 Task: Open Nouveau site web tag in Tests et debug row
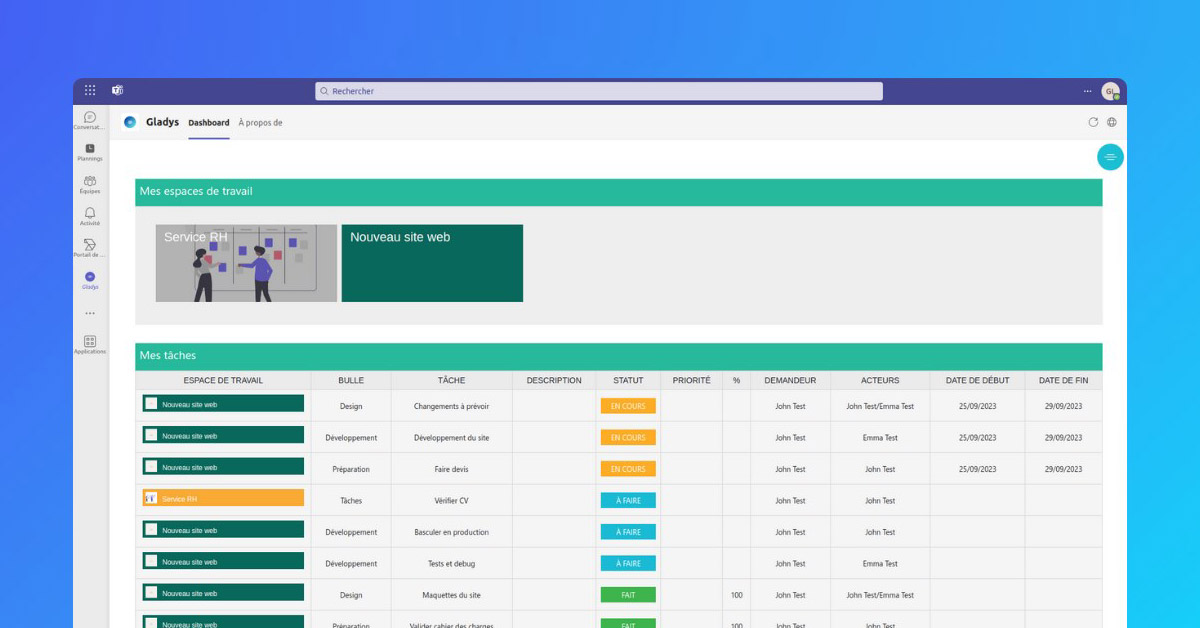tap(223, 561)
